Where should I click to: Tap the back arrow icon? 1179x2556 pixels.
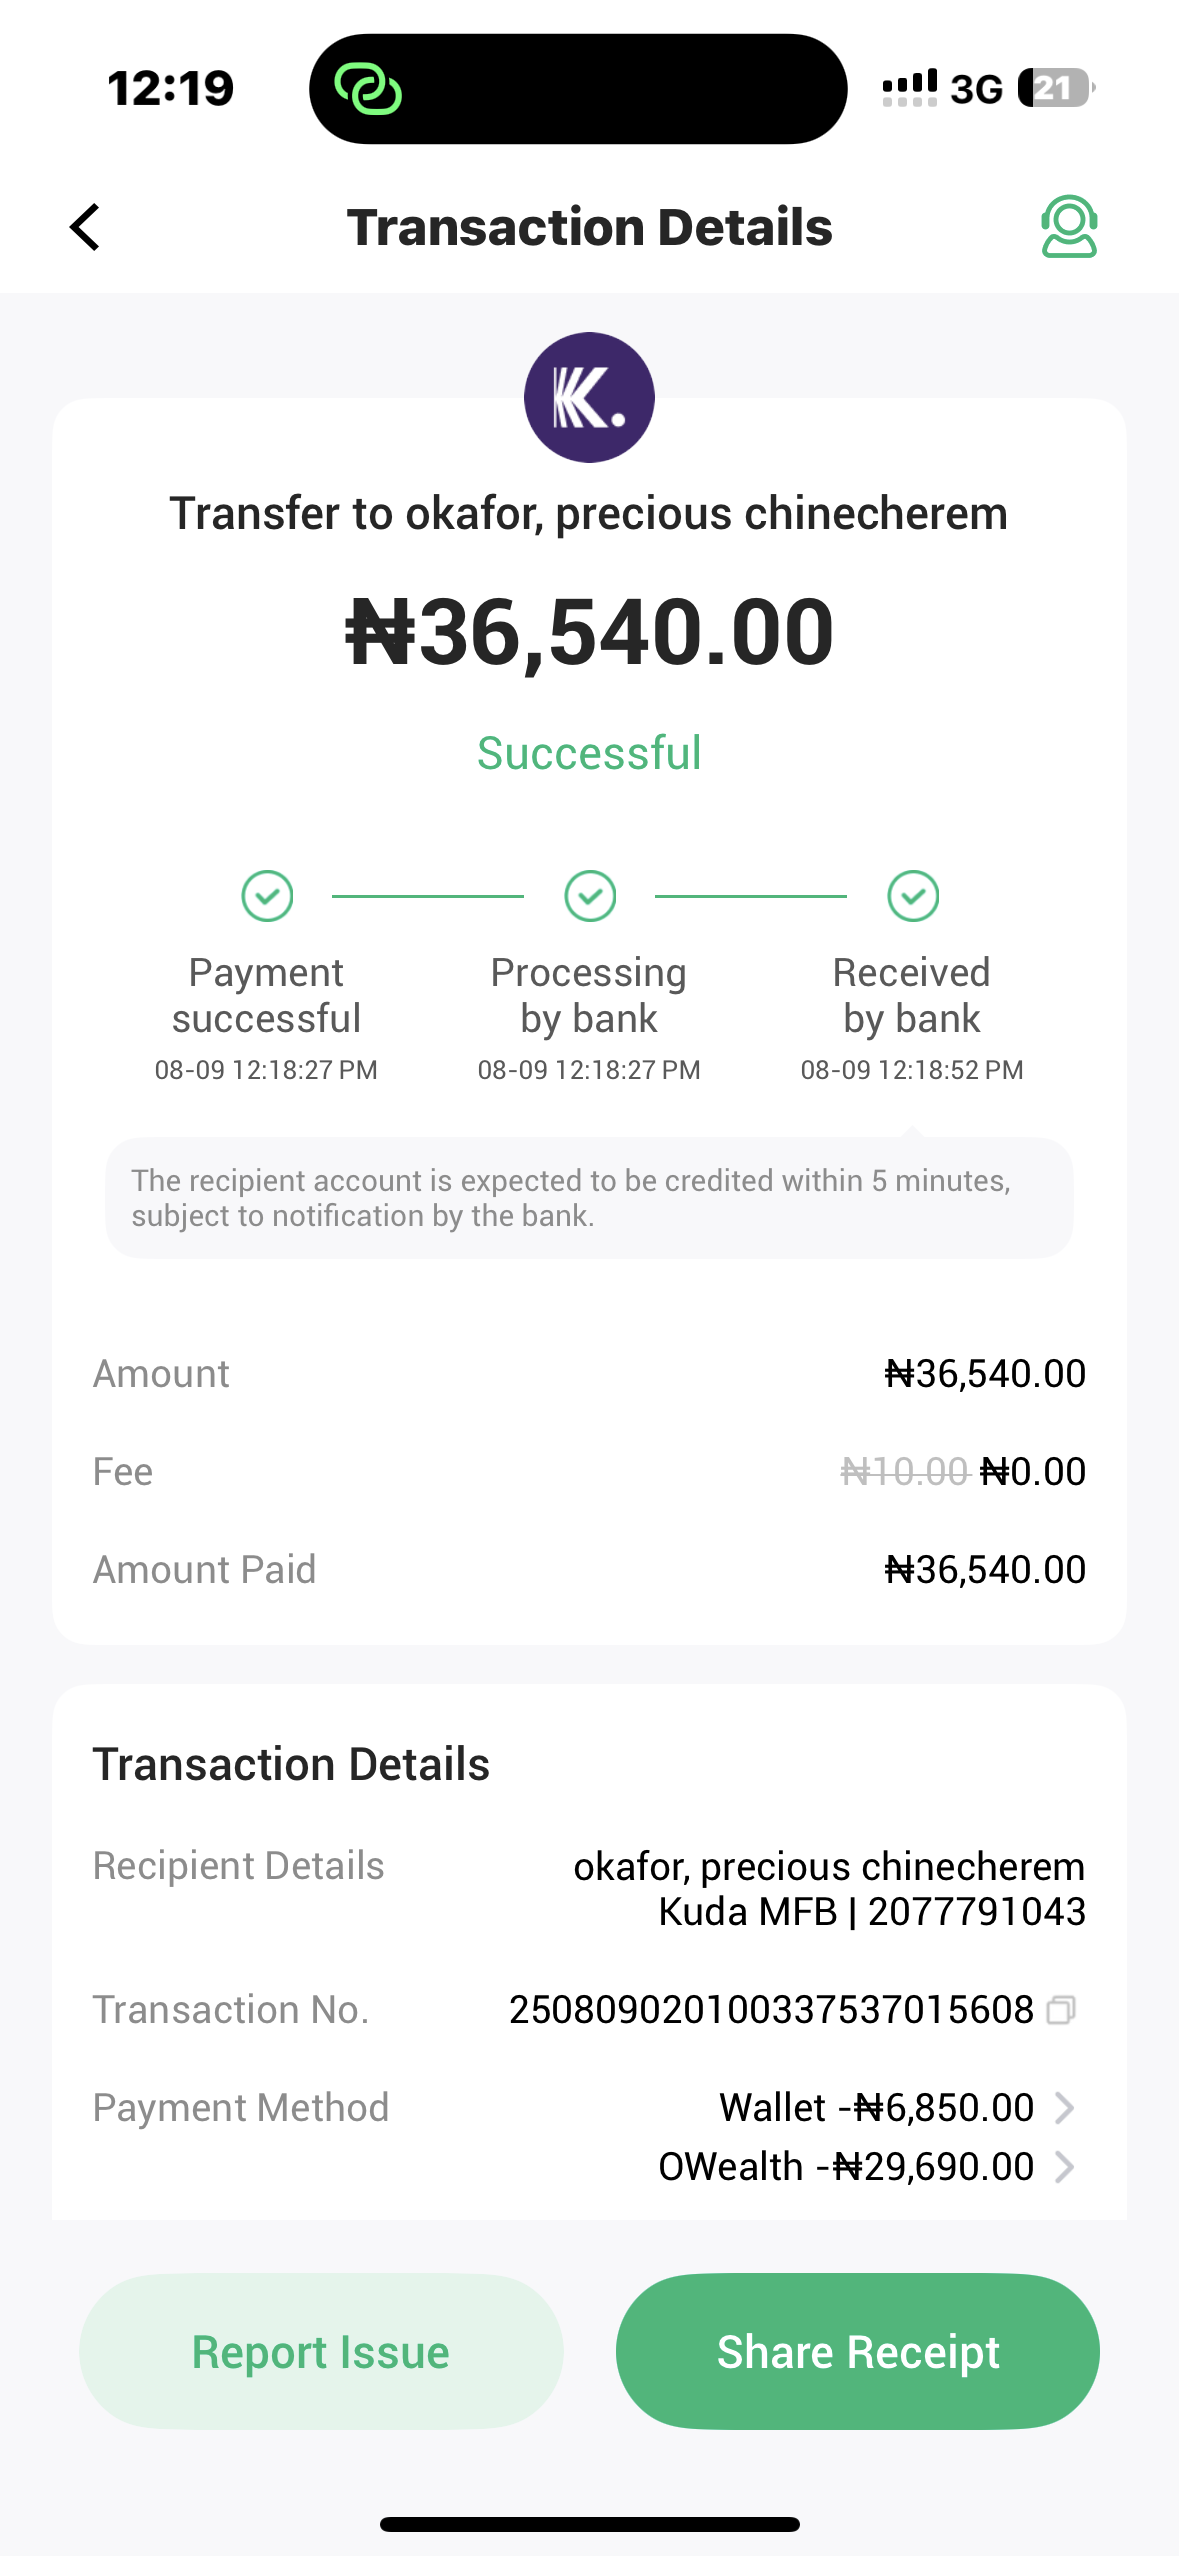tap(86, 227)
